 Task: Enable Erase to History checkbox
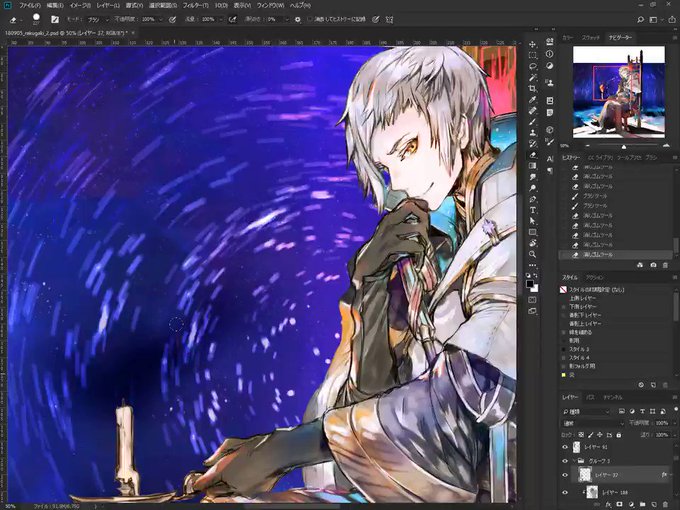(x=310, y=19)
